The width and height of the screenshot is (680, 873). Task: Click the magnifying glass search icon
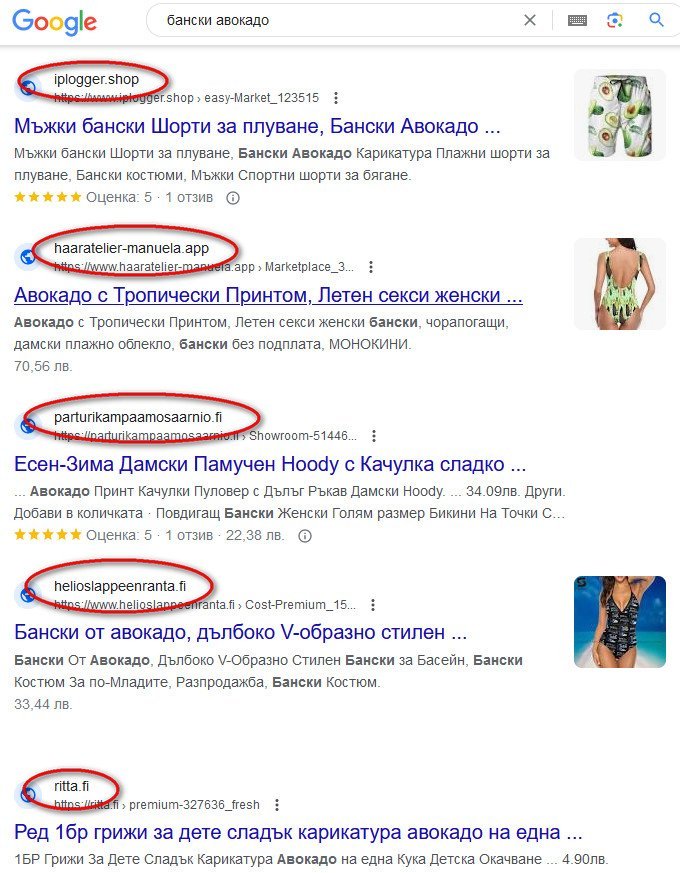[x=657, y=20]
